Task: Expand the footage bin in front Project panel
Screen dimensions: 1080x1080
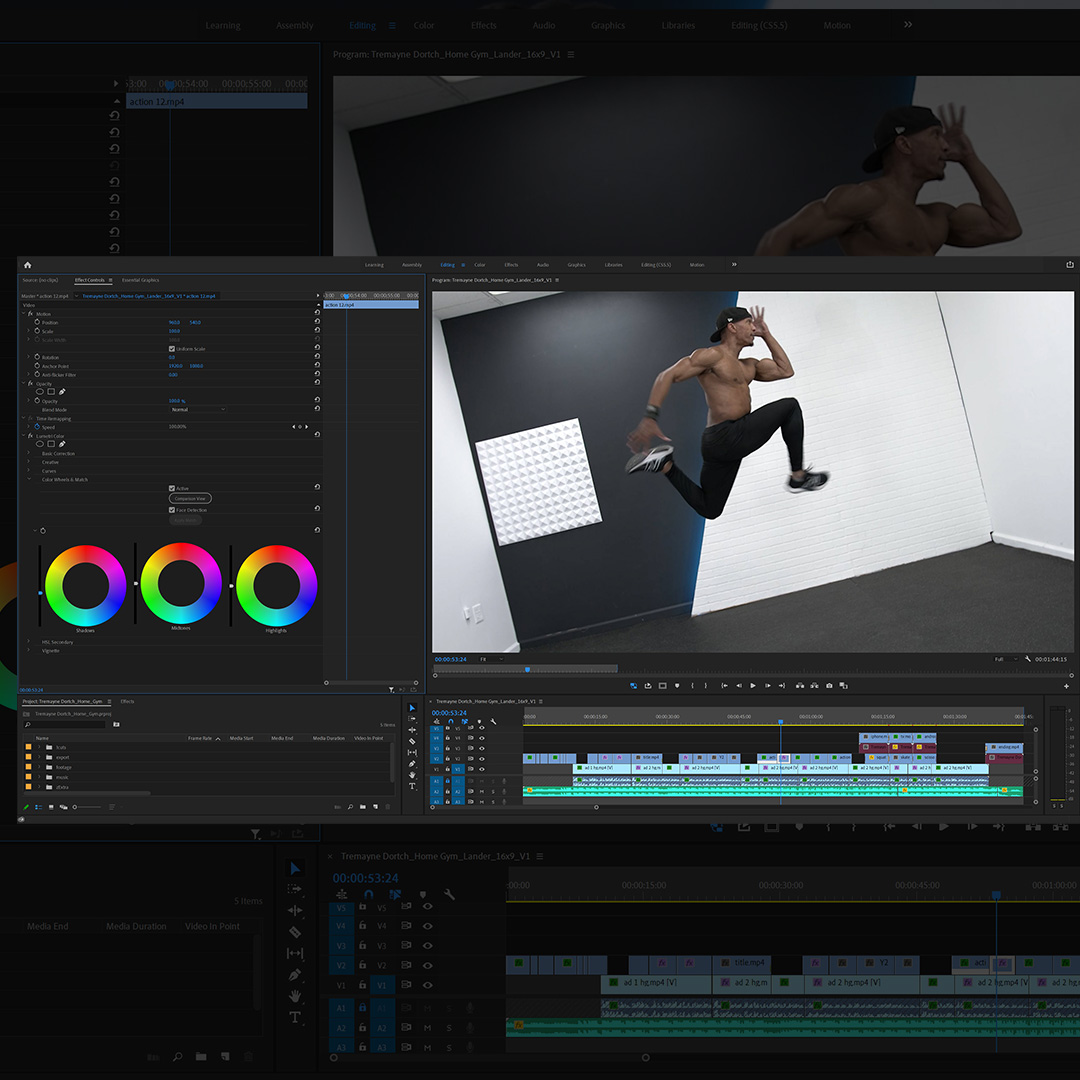Action: [x=39, y=767]
